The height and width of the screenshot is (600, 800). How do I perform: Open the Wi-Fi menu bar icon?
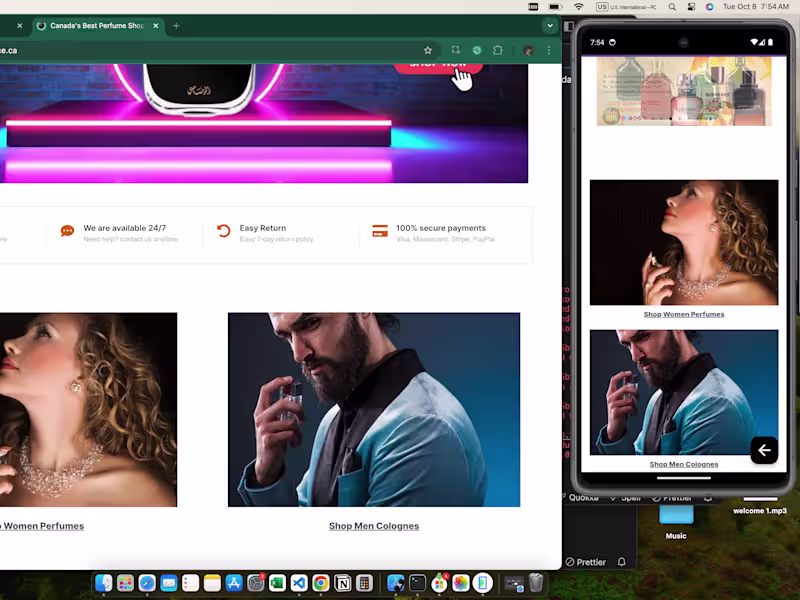click(579, 7)
